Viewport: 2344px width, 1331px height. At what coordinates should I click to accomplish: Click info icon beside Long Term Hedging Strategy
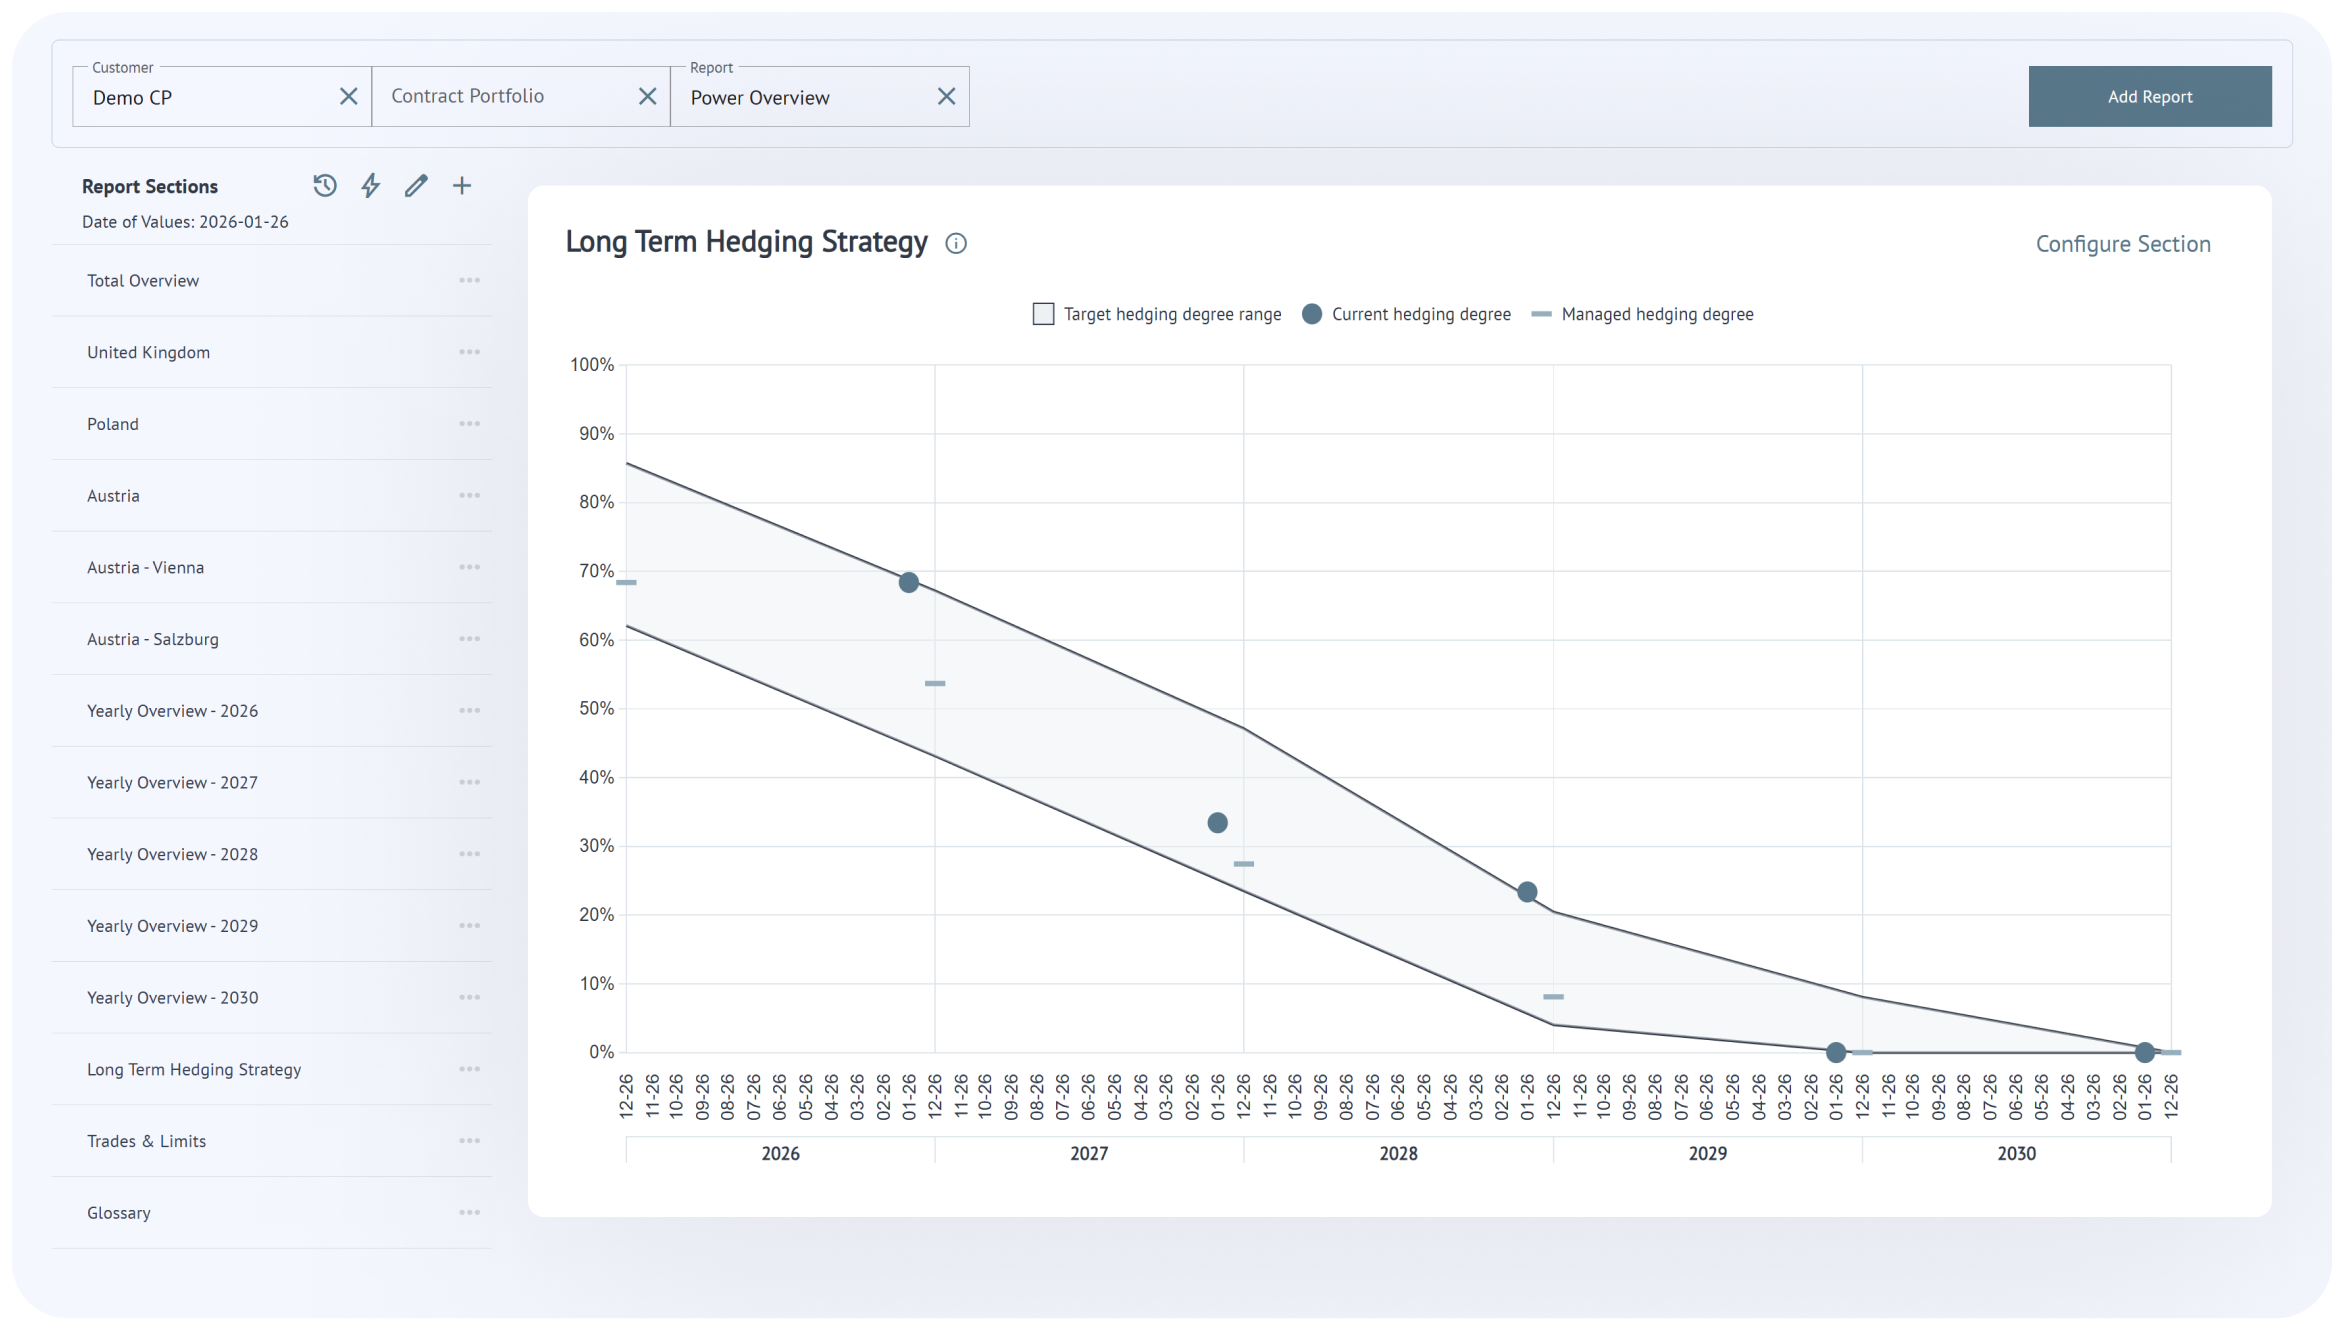tap(956, 244)
